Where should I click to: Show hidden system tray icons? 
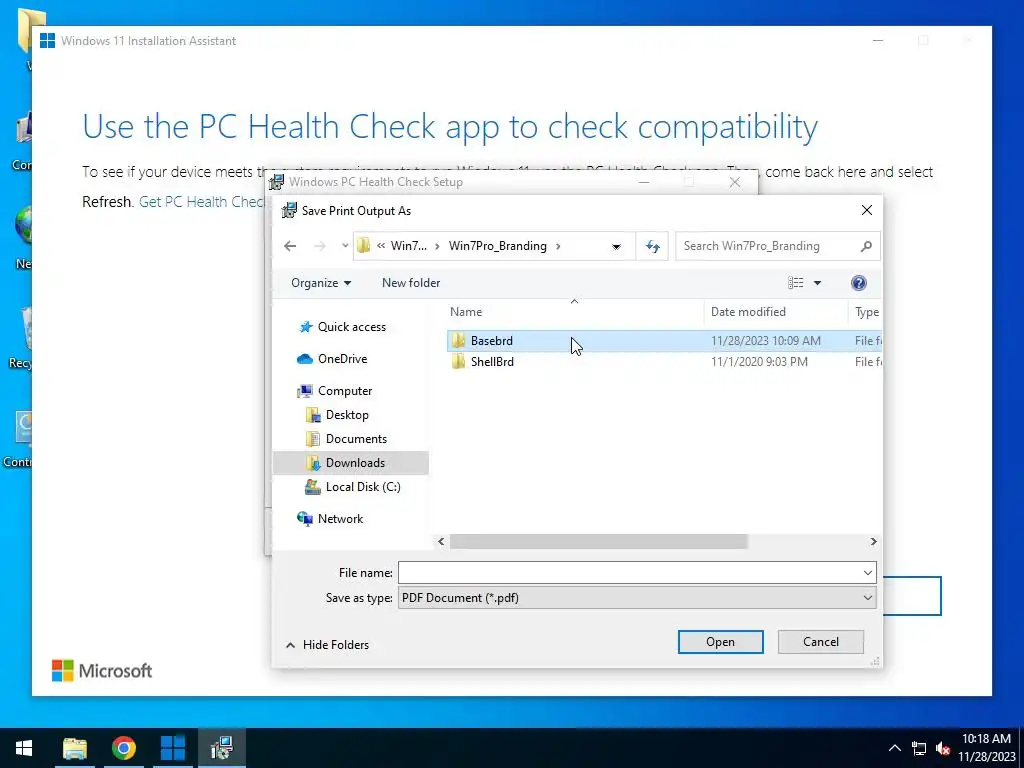tap(895, 748)
